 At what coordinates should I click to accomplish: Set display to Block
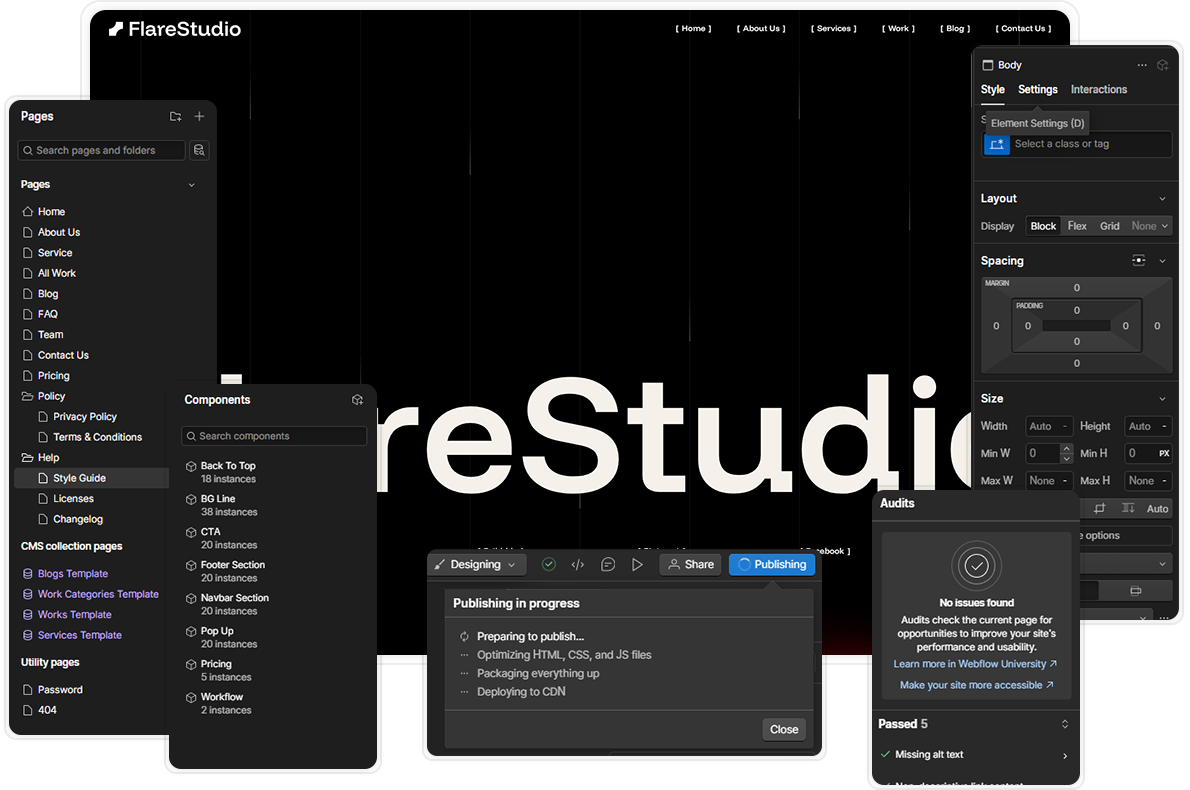(x=1043, y=226)
